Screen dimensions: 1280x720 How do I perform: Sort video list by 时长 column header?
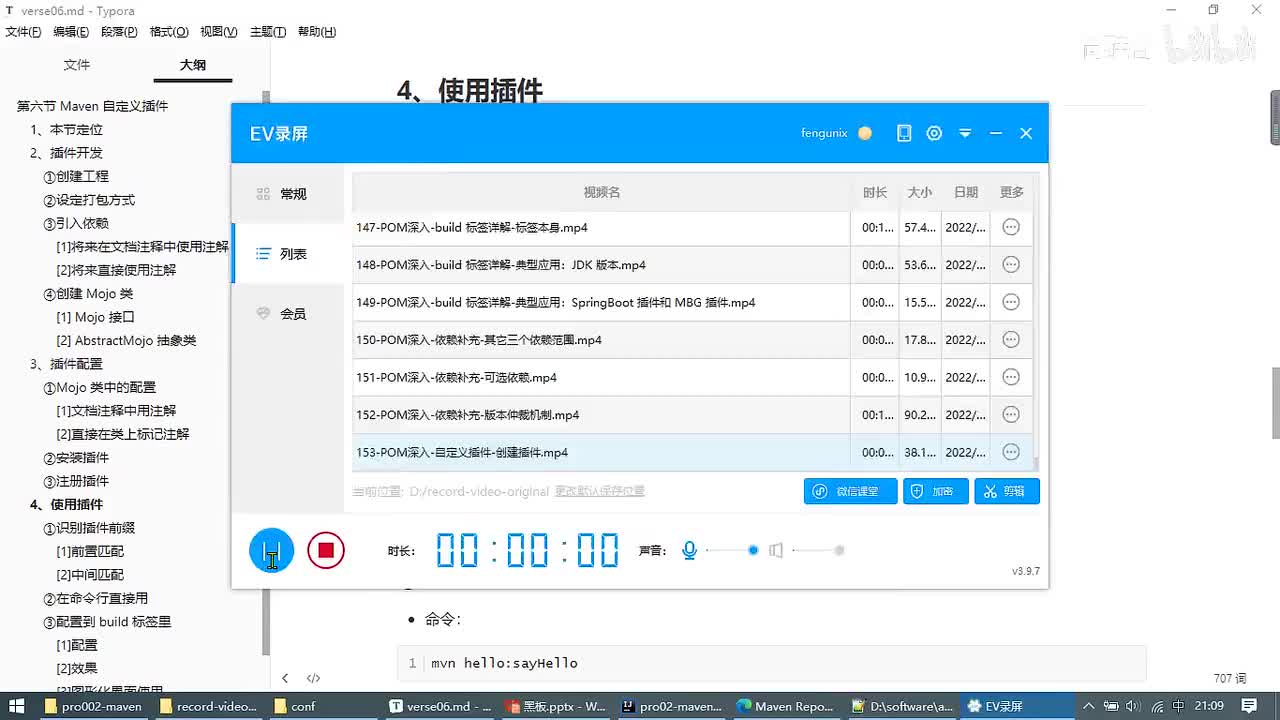(875, 192)
